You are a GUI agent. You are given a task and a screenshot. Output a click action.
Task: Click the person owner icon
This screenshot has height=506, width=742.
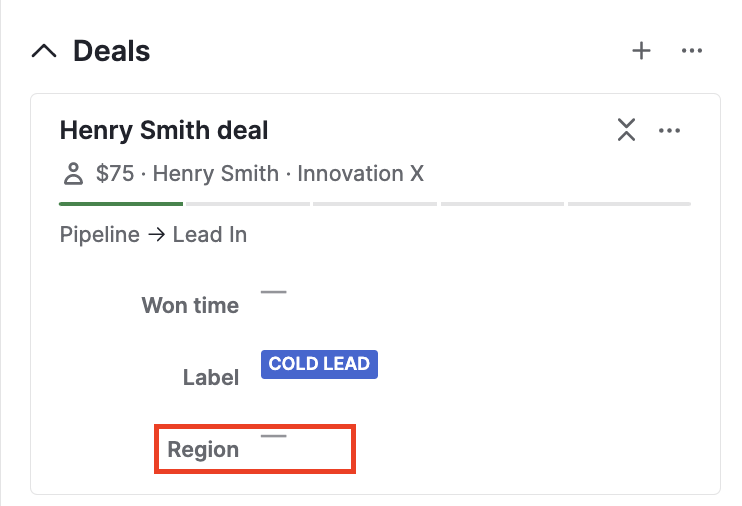tap(73, 173)
